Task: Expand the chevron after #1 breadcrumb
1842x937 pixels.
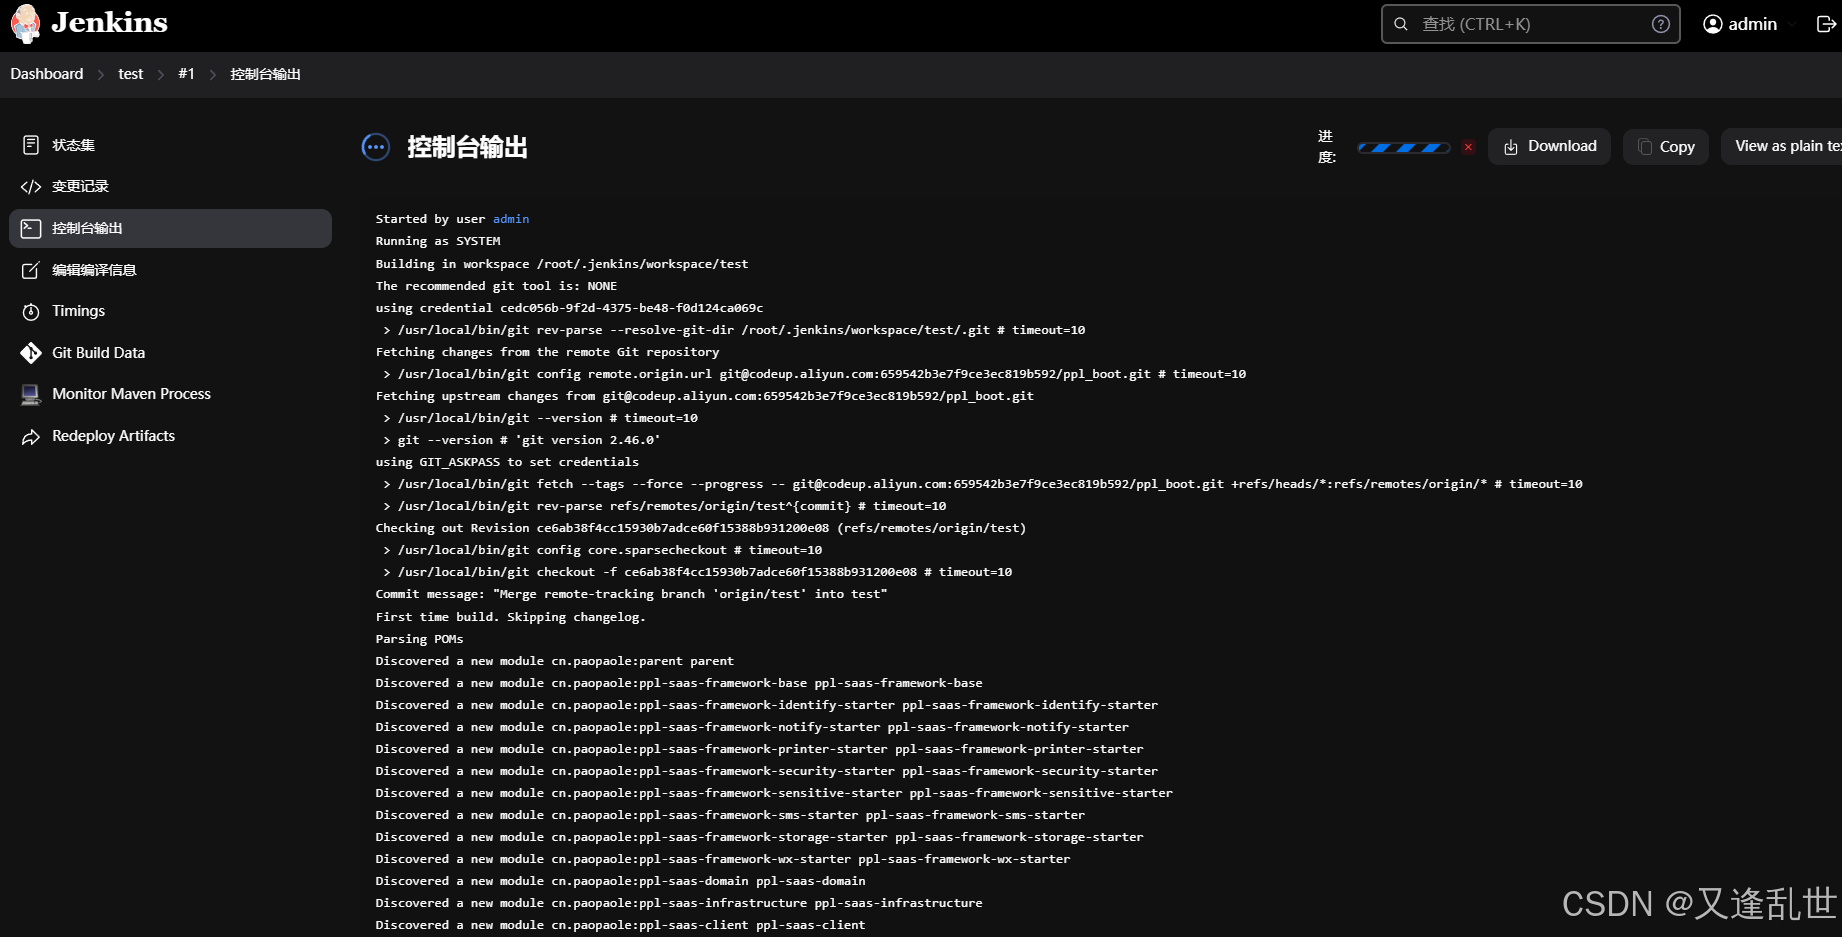Action: click(213, 75)
